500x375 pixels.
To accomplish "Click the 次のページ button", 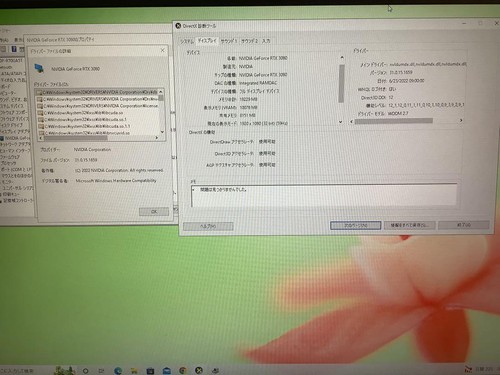I will coord(355,226).
